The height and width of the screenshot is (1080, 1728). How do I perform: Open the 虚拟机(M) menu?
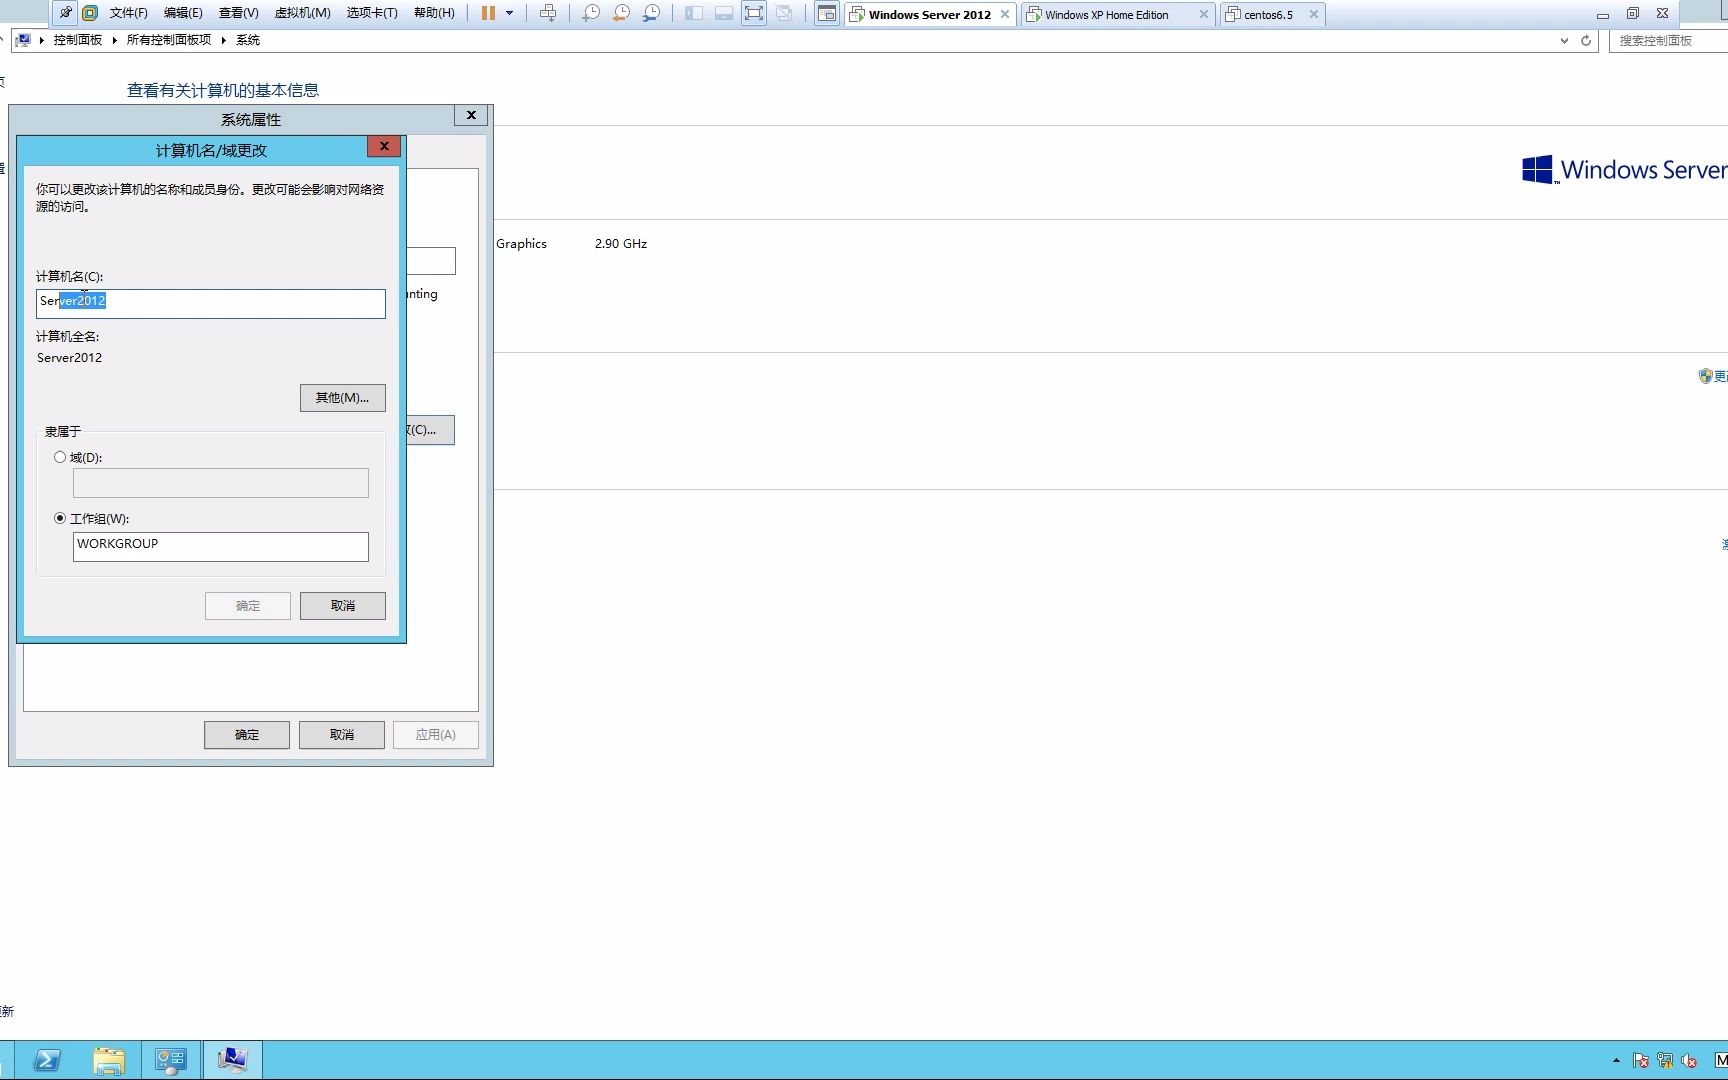[x=302, y=13]
